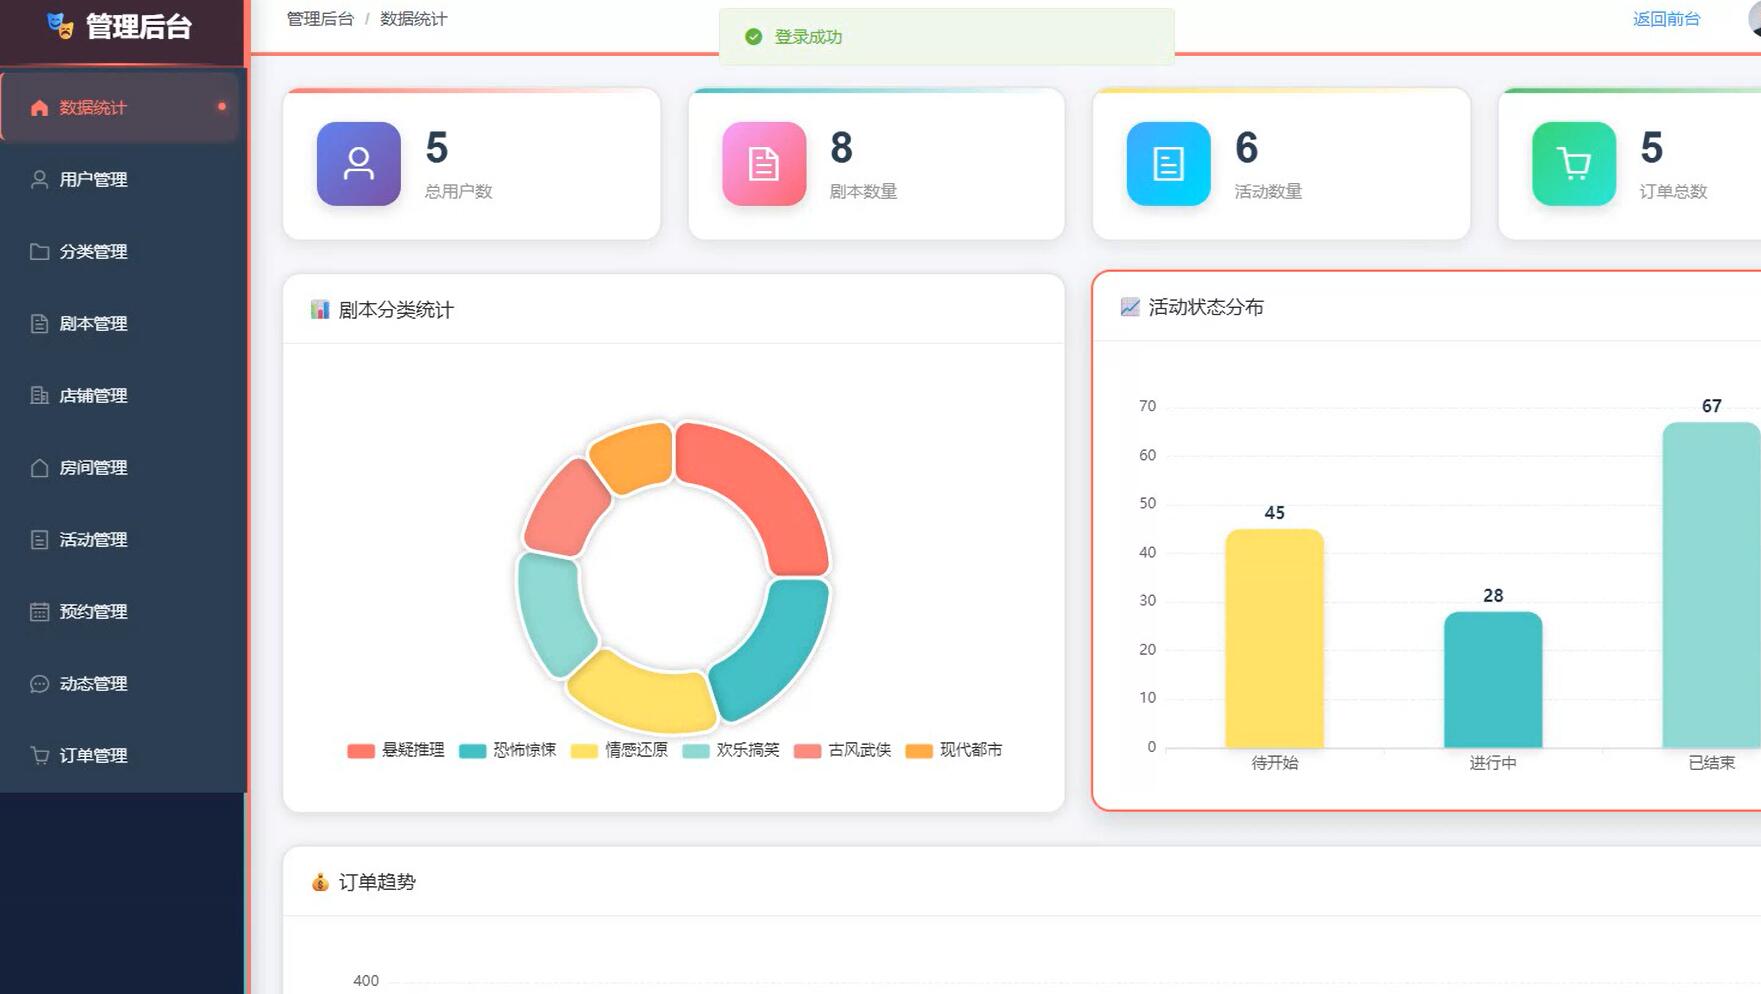Image resolution: width=1761 pixels, height=994 pixels.
Task: Click the green check icon in 登录成功 toast
Action: click(754, 37)
